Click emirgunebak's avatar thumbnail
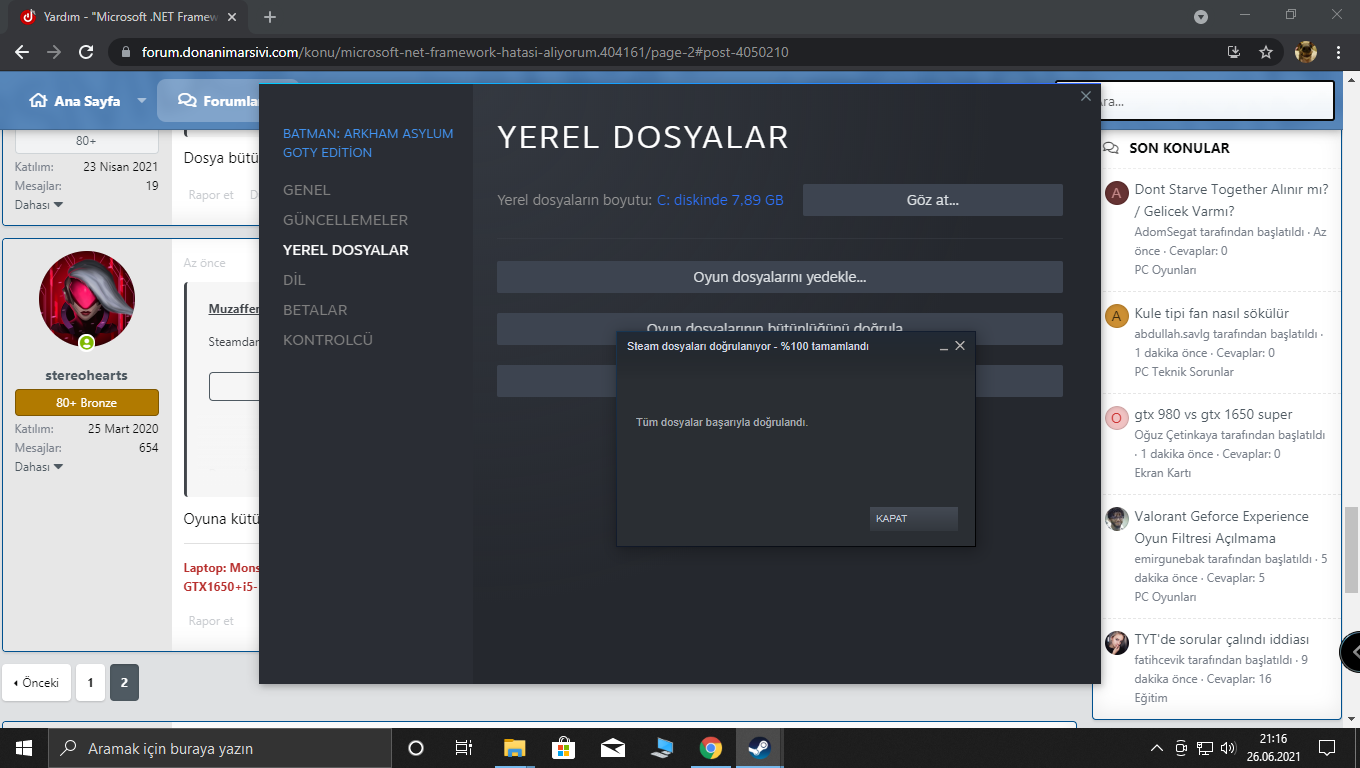The width and height of the screenshot is (1360, 768). click(1117, 519)
